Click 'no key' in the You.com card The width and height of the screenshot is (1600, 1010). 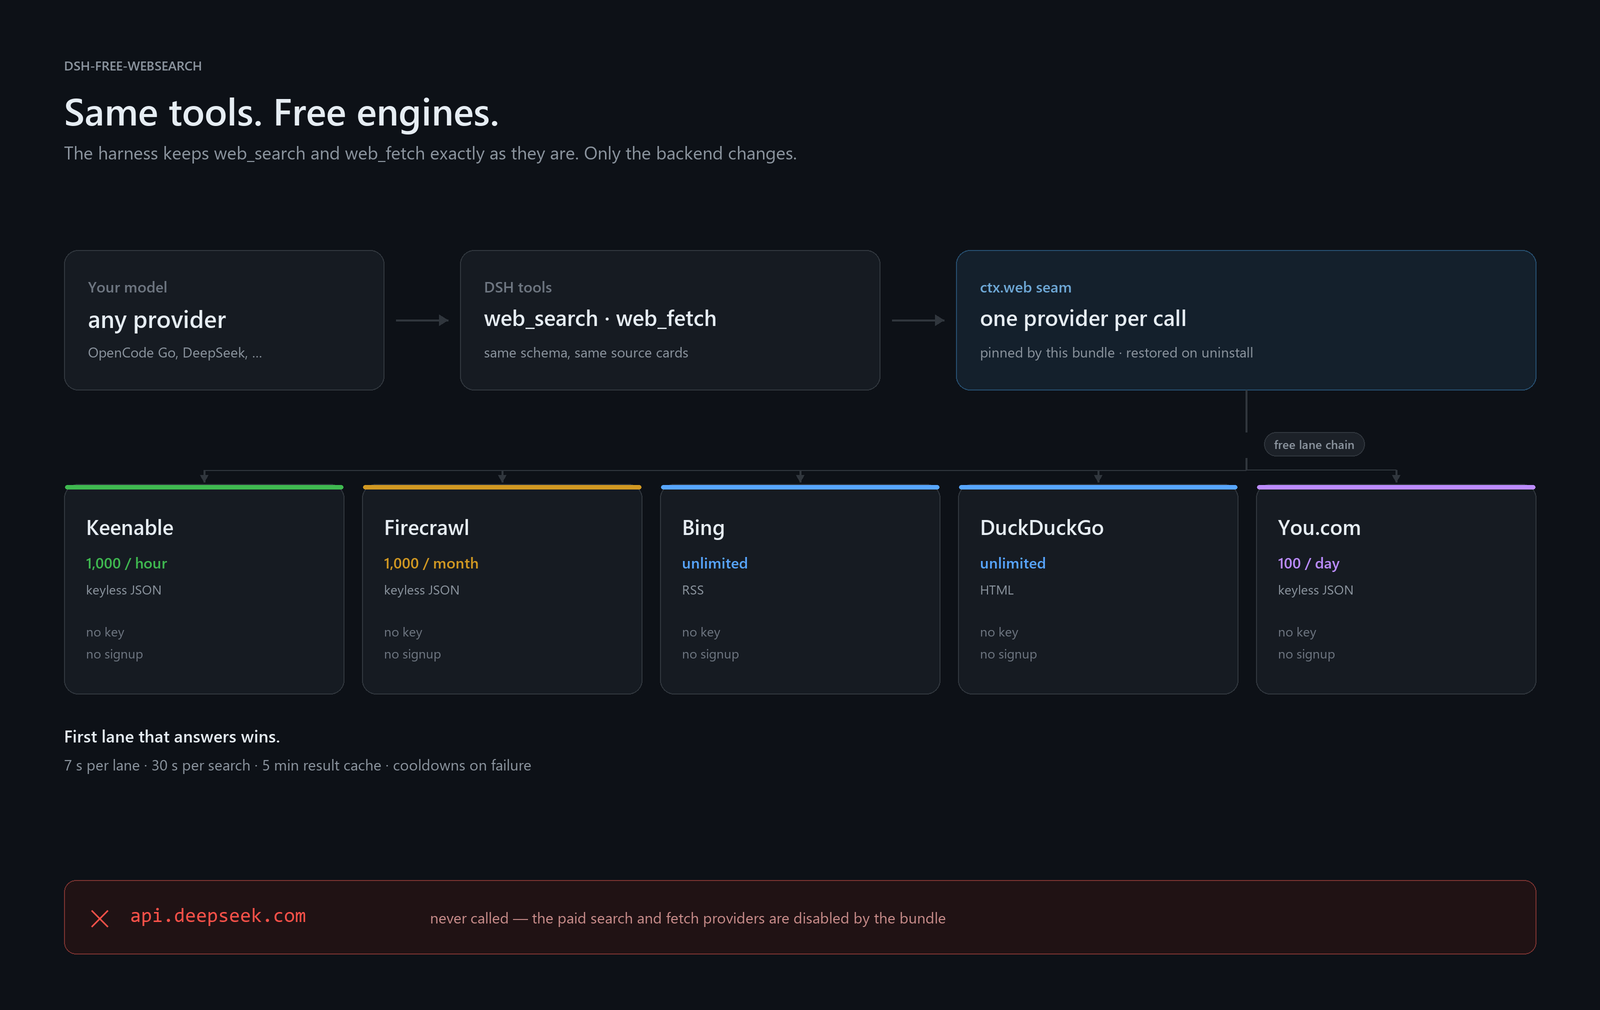[1297, 633]
